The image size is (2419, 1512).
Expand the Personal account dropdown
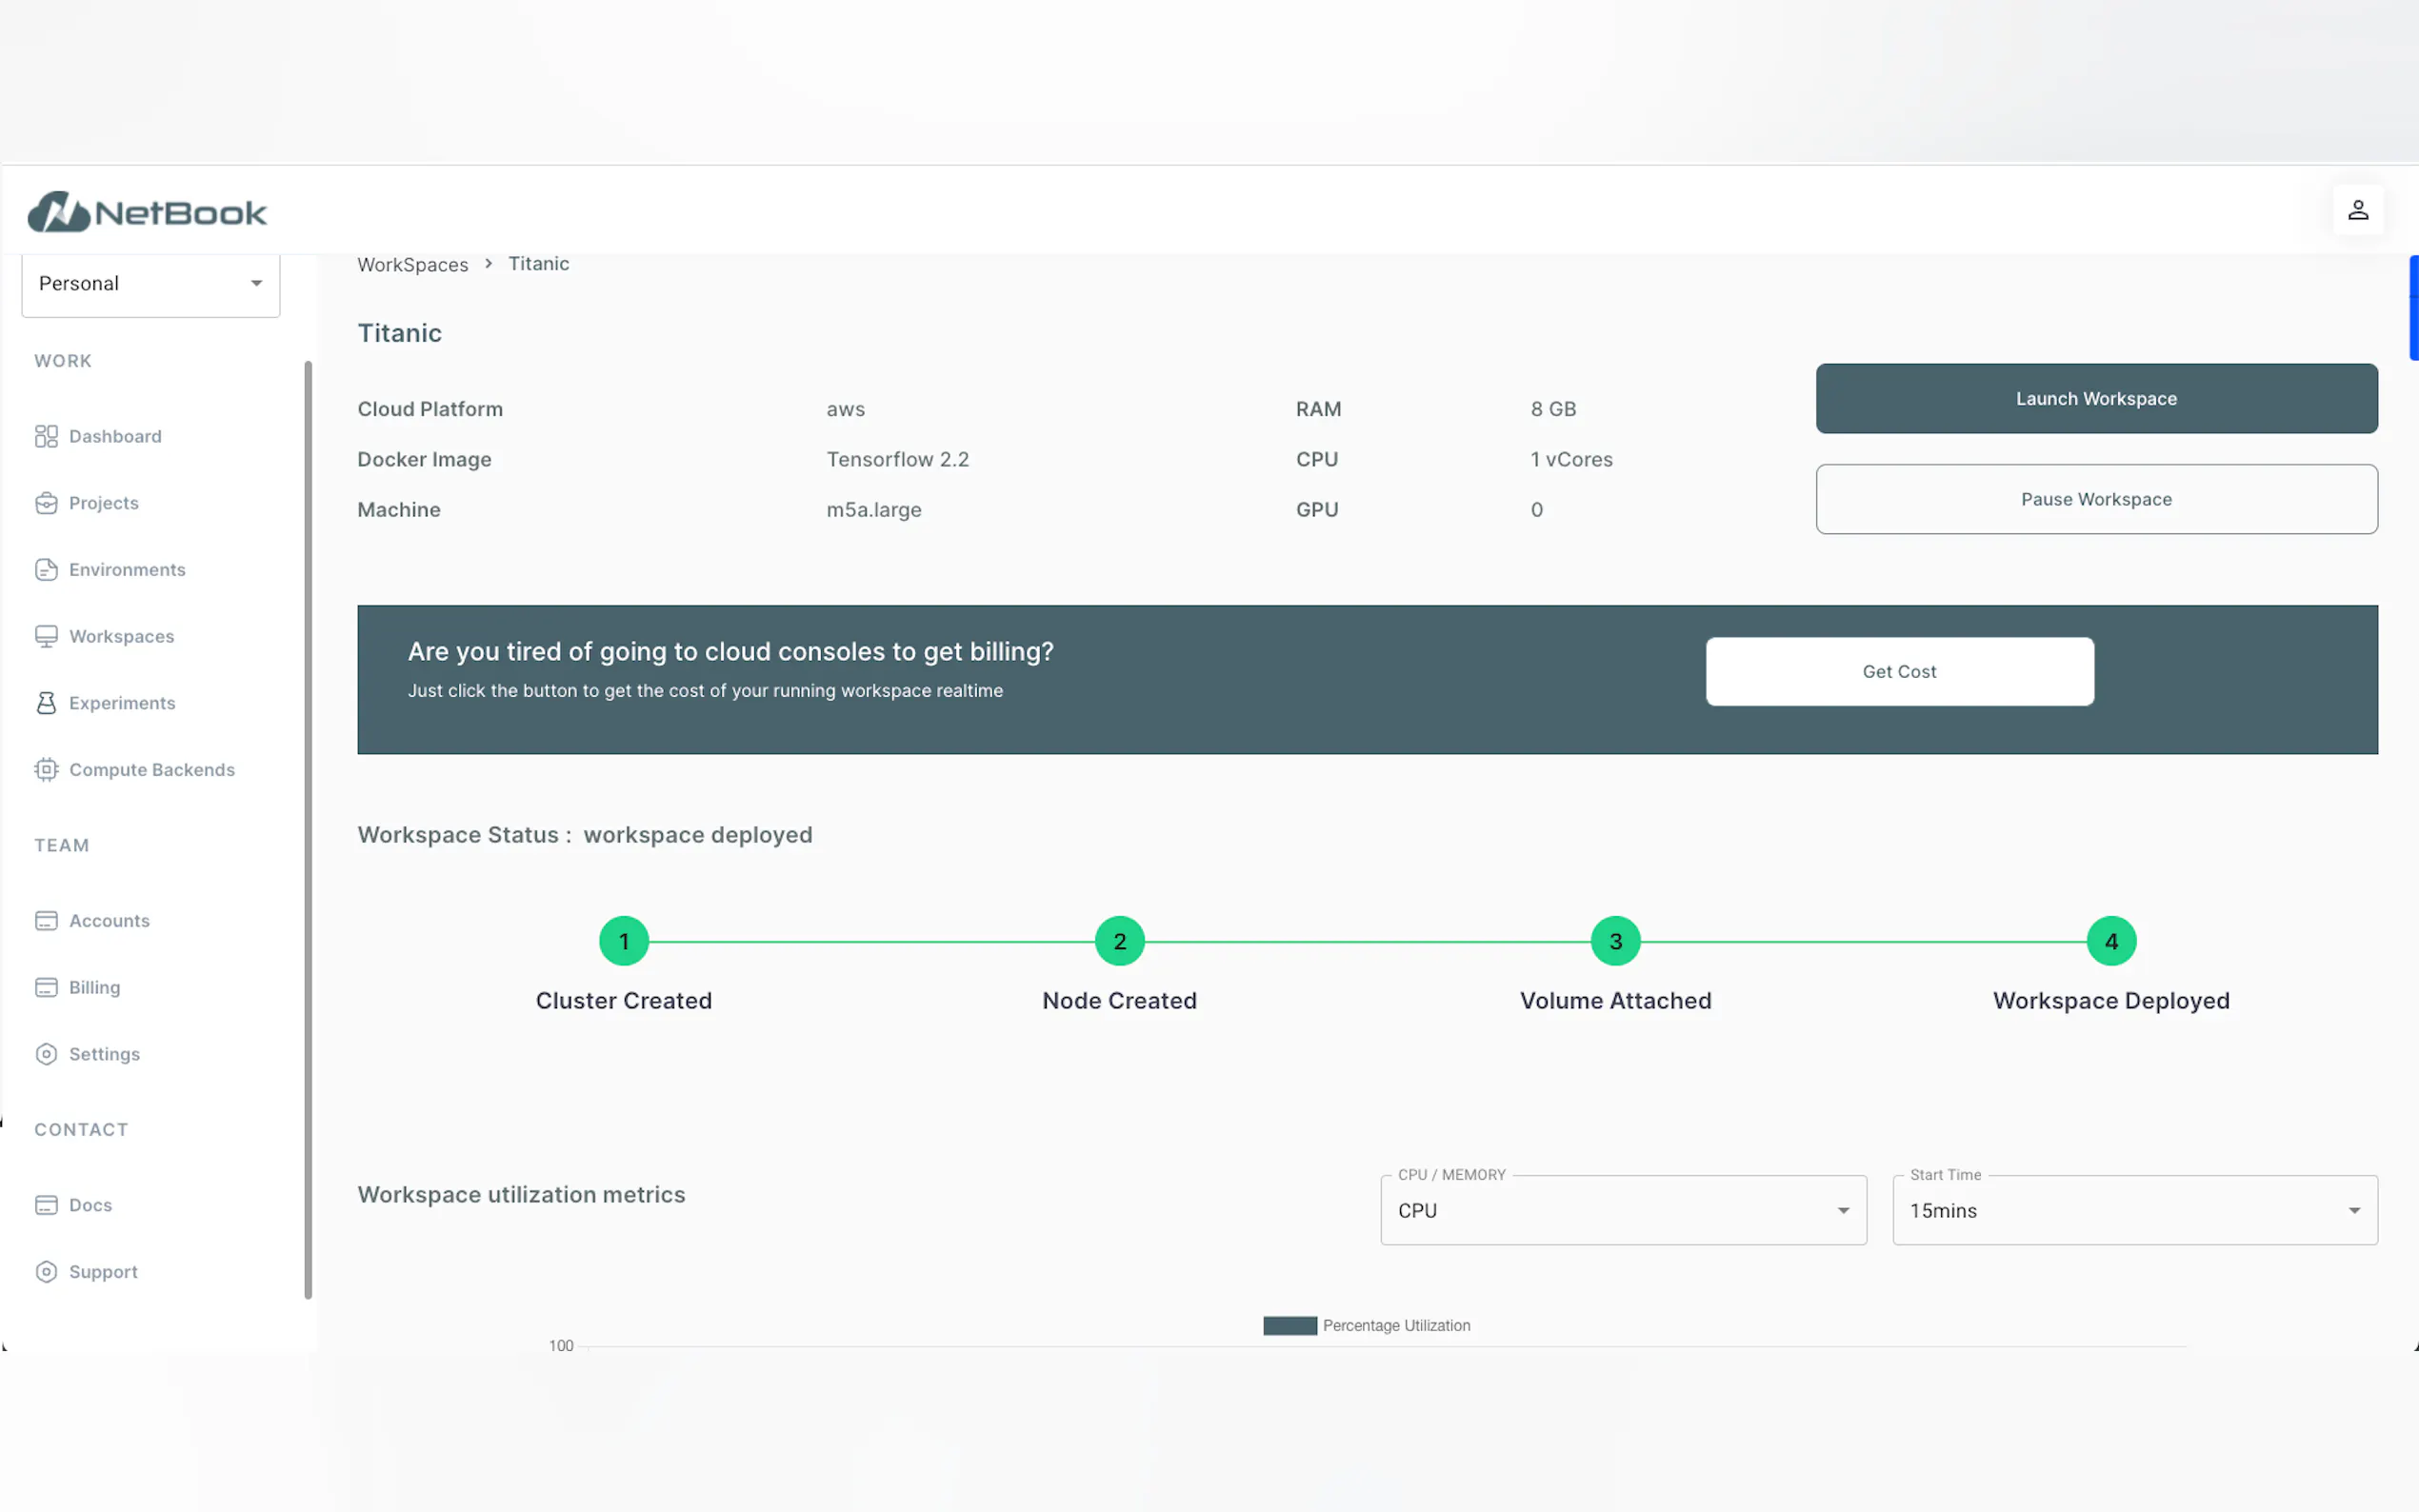pyautogui.click(x=150, y=284)
